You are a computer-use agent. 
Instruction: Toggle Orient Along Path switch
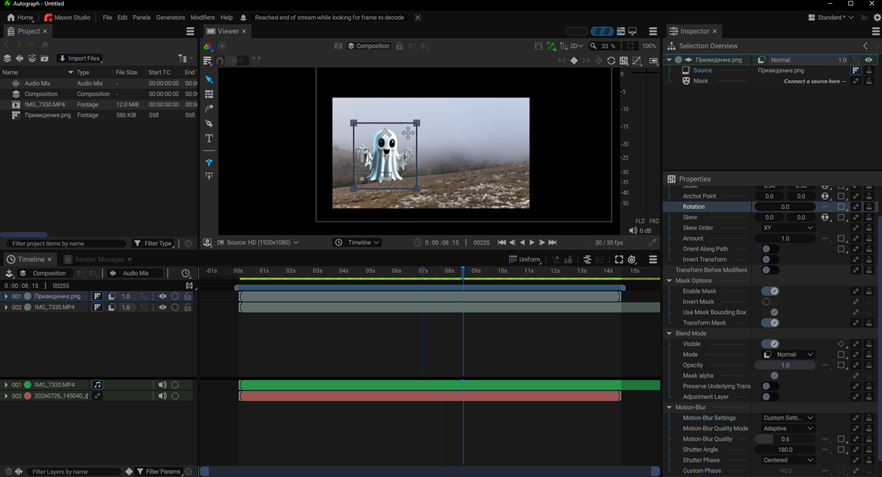770,249
